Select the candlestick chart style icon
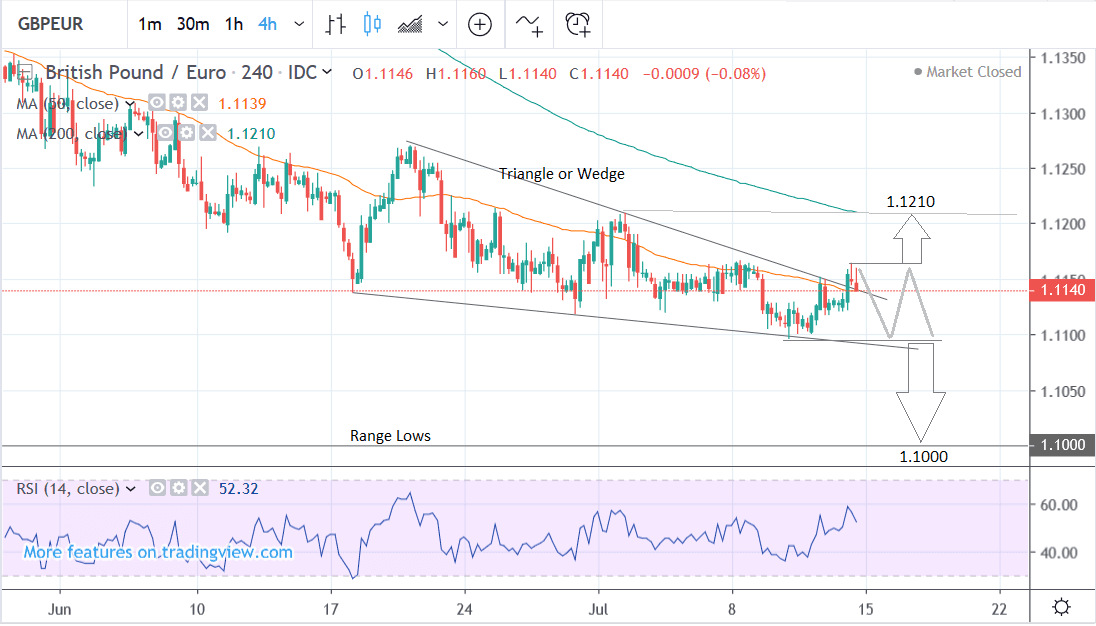The height and width of the screenshot is (626, 1096). [373, 24]
